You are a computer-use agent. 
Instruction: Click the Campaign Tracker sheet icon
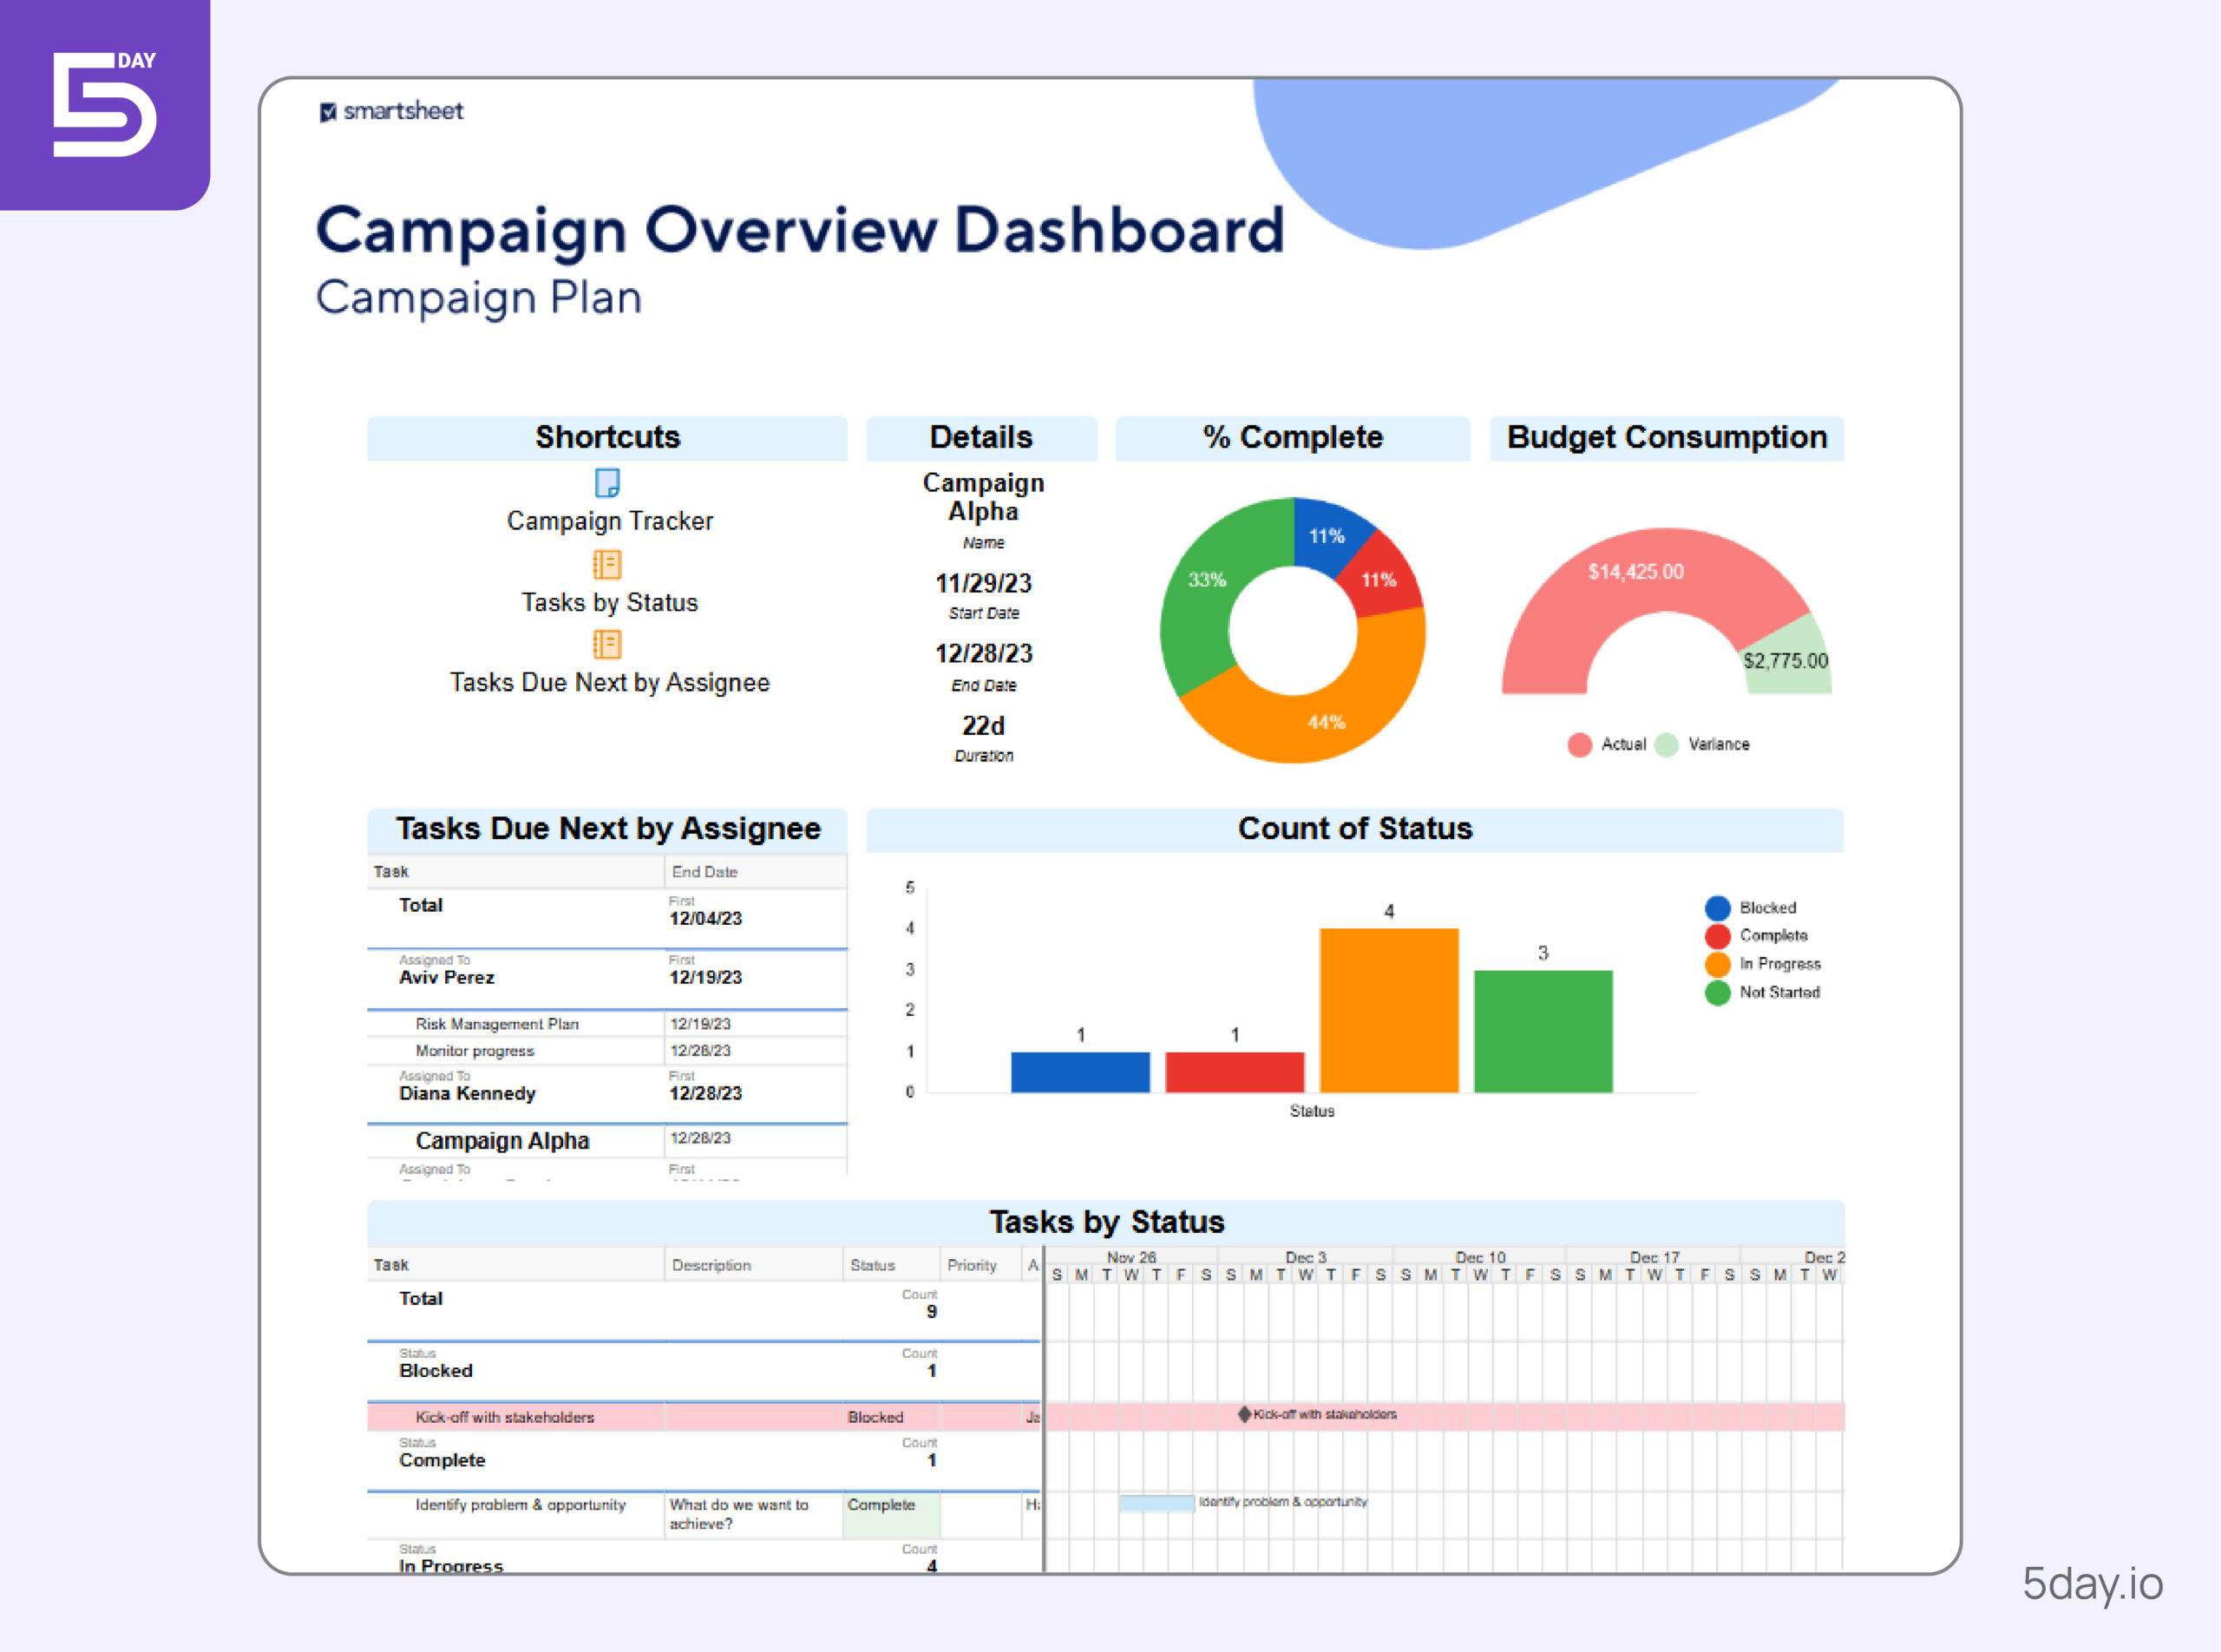[607, 483]
